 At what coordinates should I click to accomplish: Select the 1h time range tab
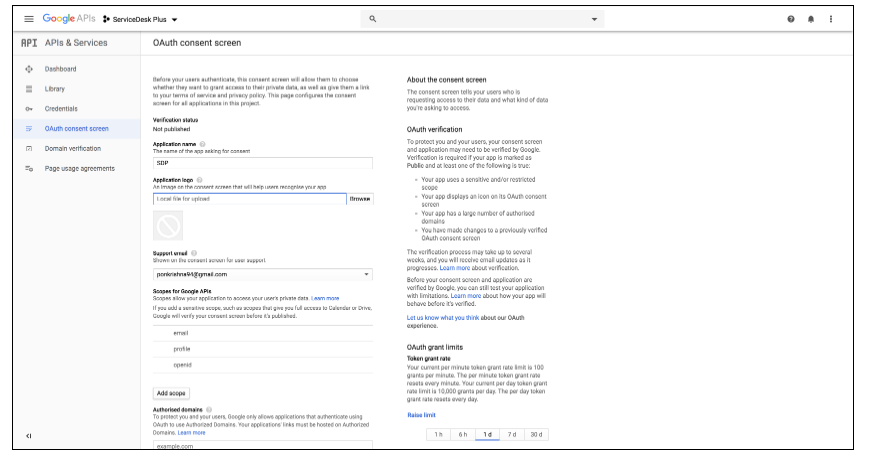click(x=437, y=434)
